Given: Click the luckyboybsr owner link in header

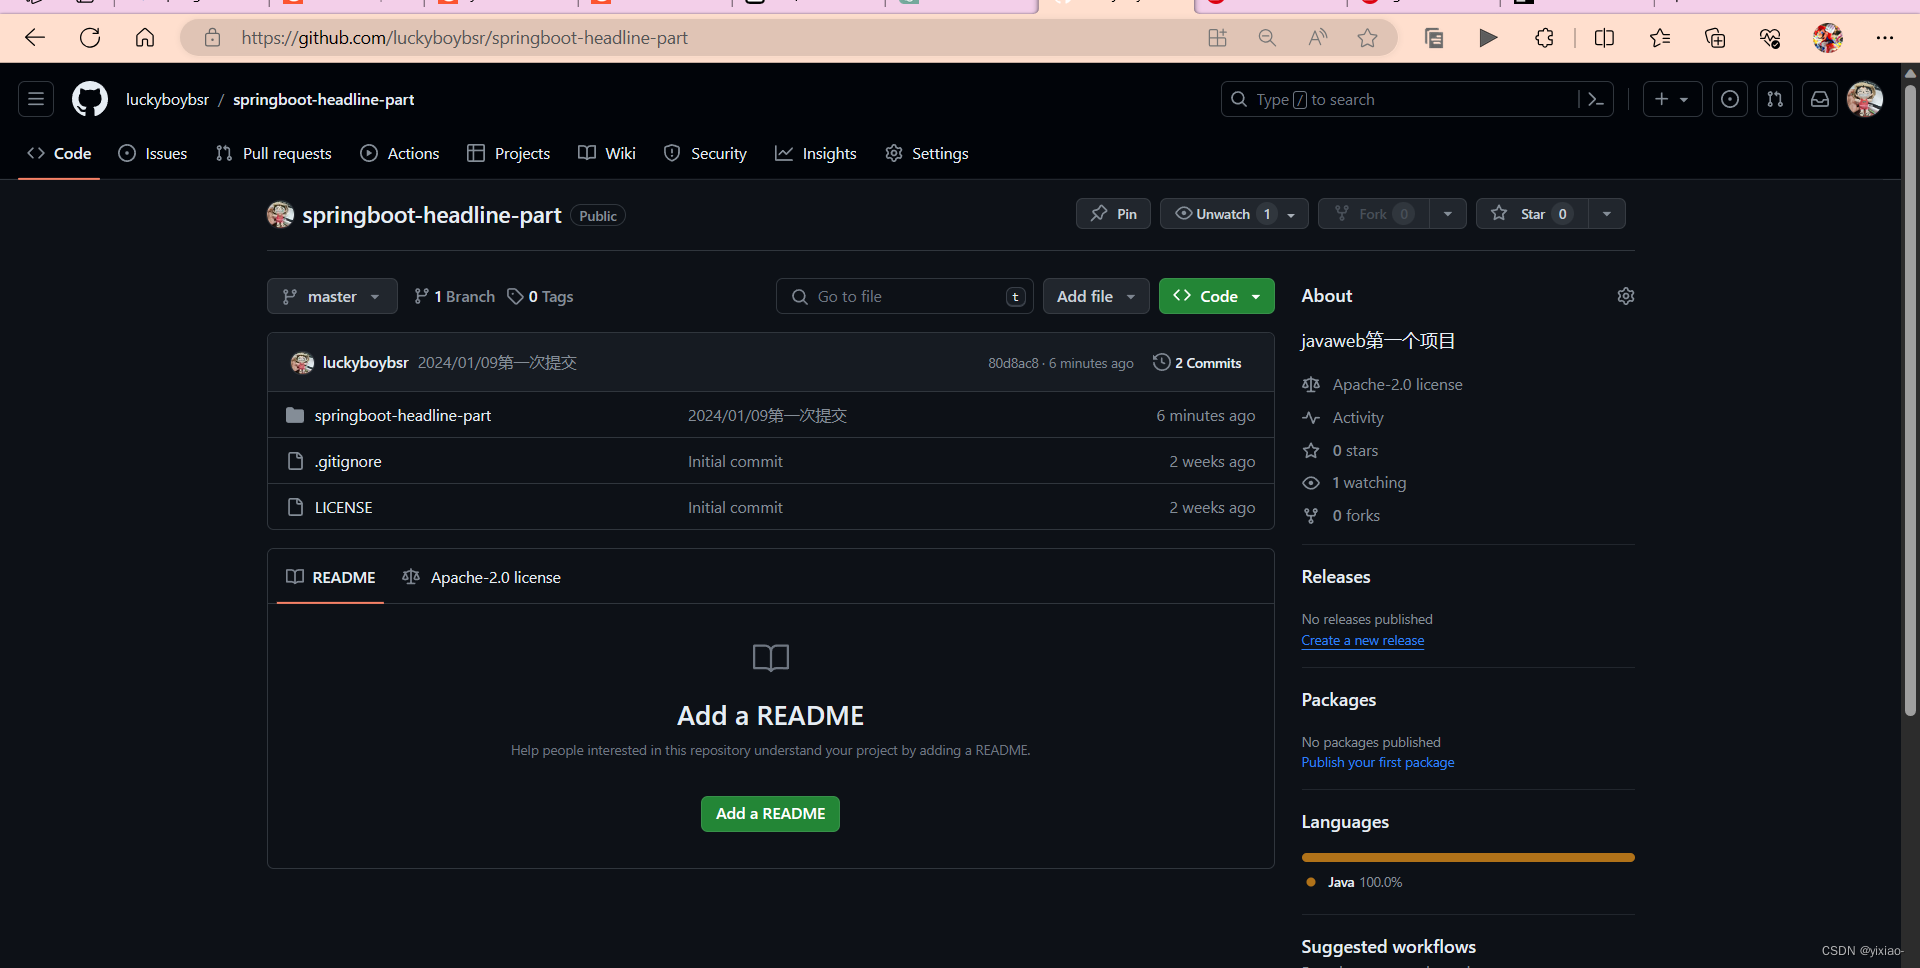Looking at the screenshot, I should 167,99.
